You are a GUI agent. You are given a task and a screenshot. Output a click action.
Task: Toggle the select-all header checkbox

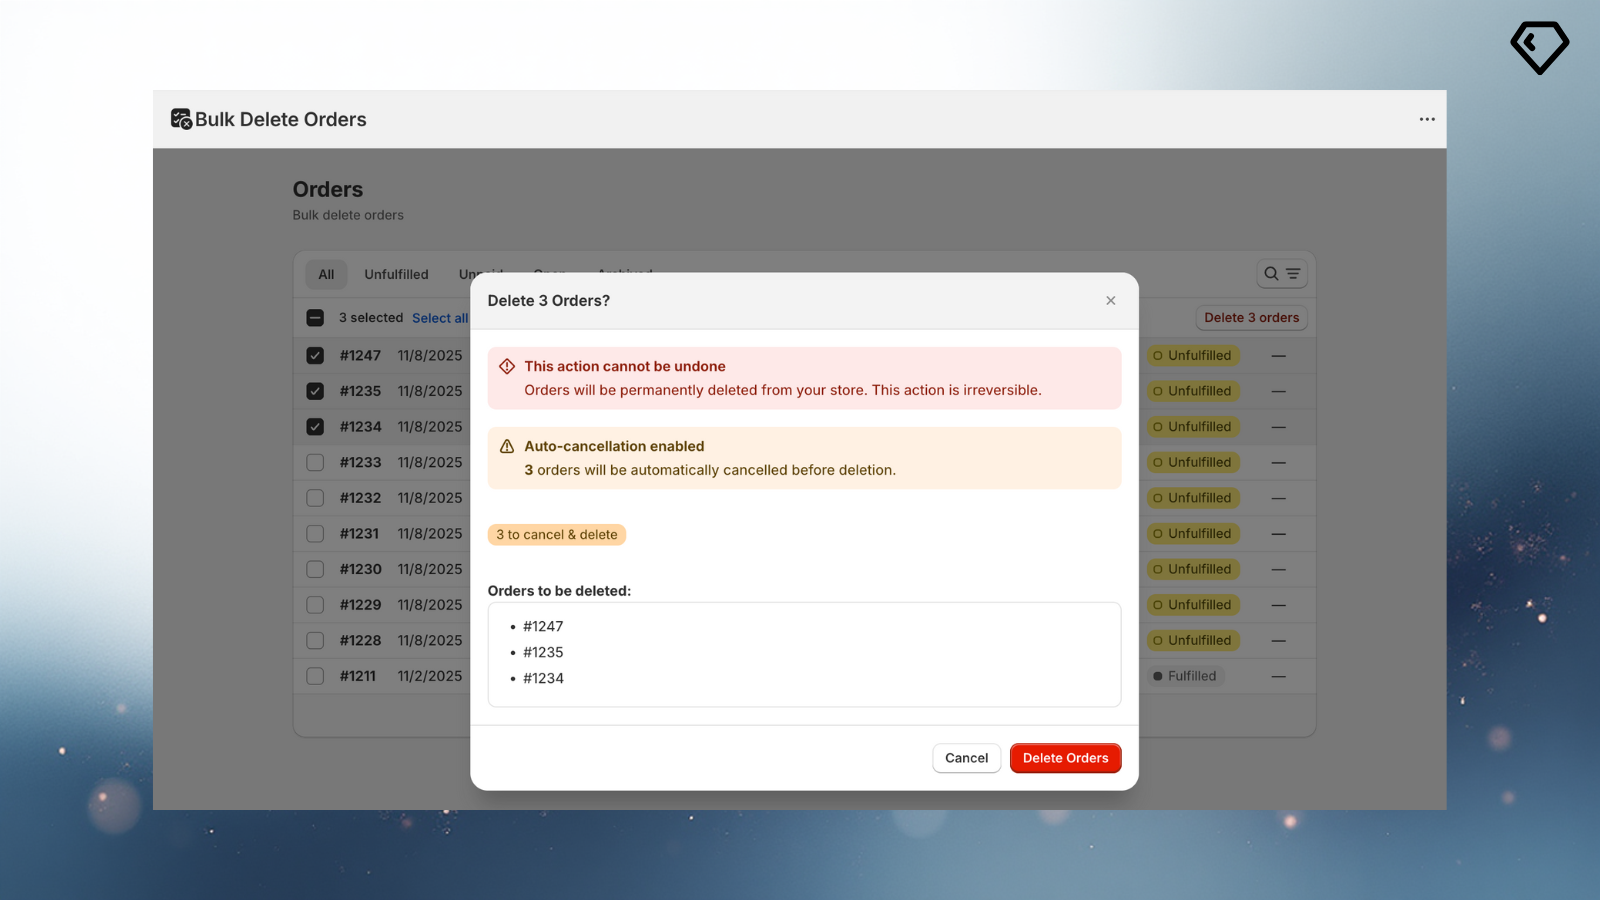tap(315, 318)
